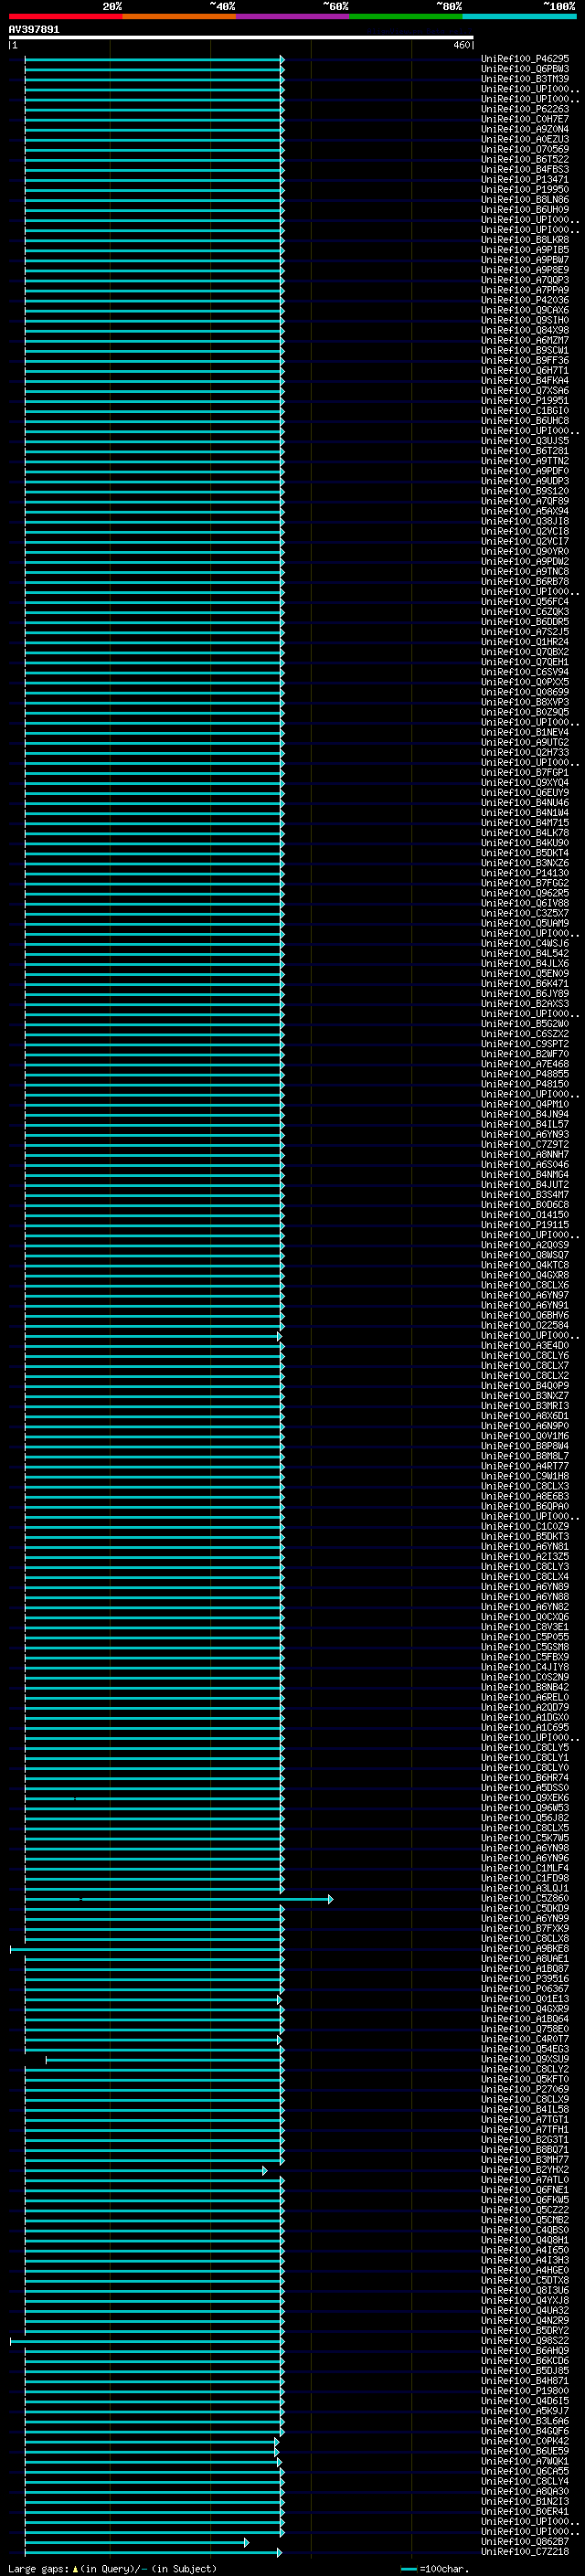Select the UniRef100_A7TGT1 label

click(524, 2119)
